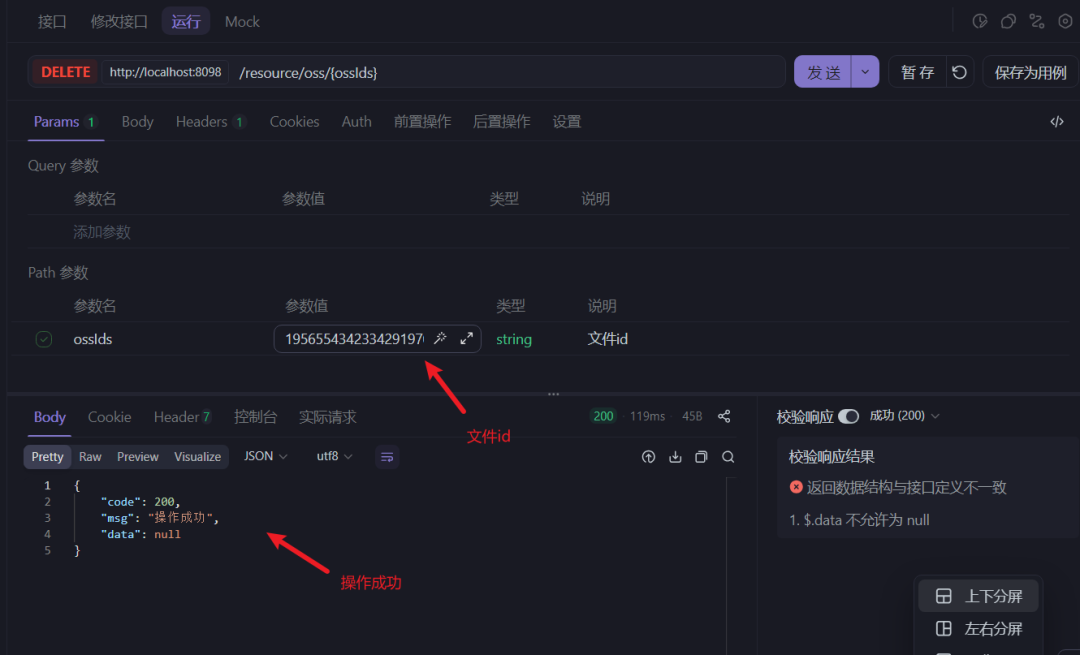Image resolution: width=1080 pixels, height=655 pixels.
Task: Open the 控制台 tab
Action: 255,417
